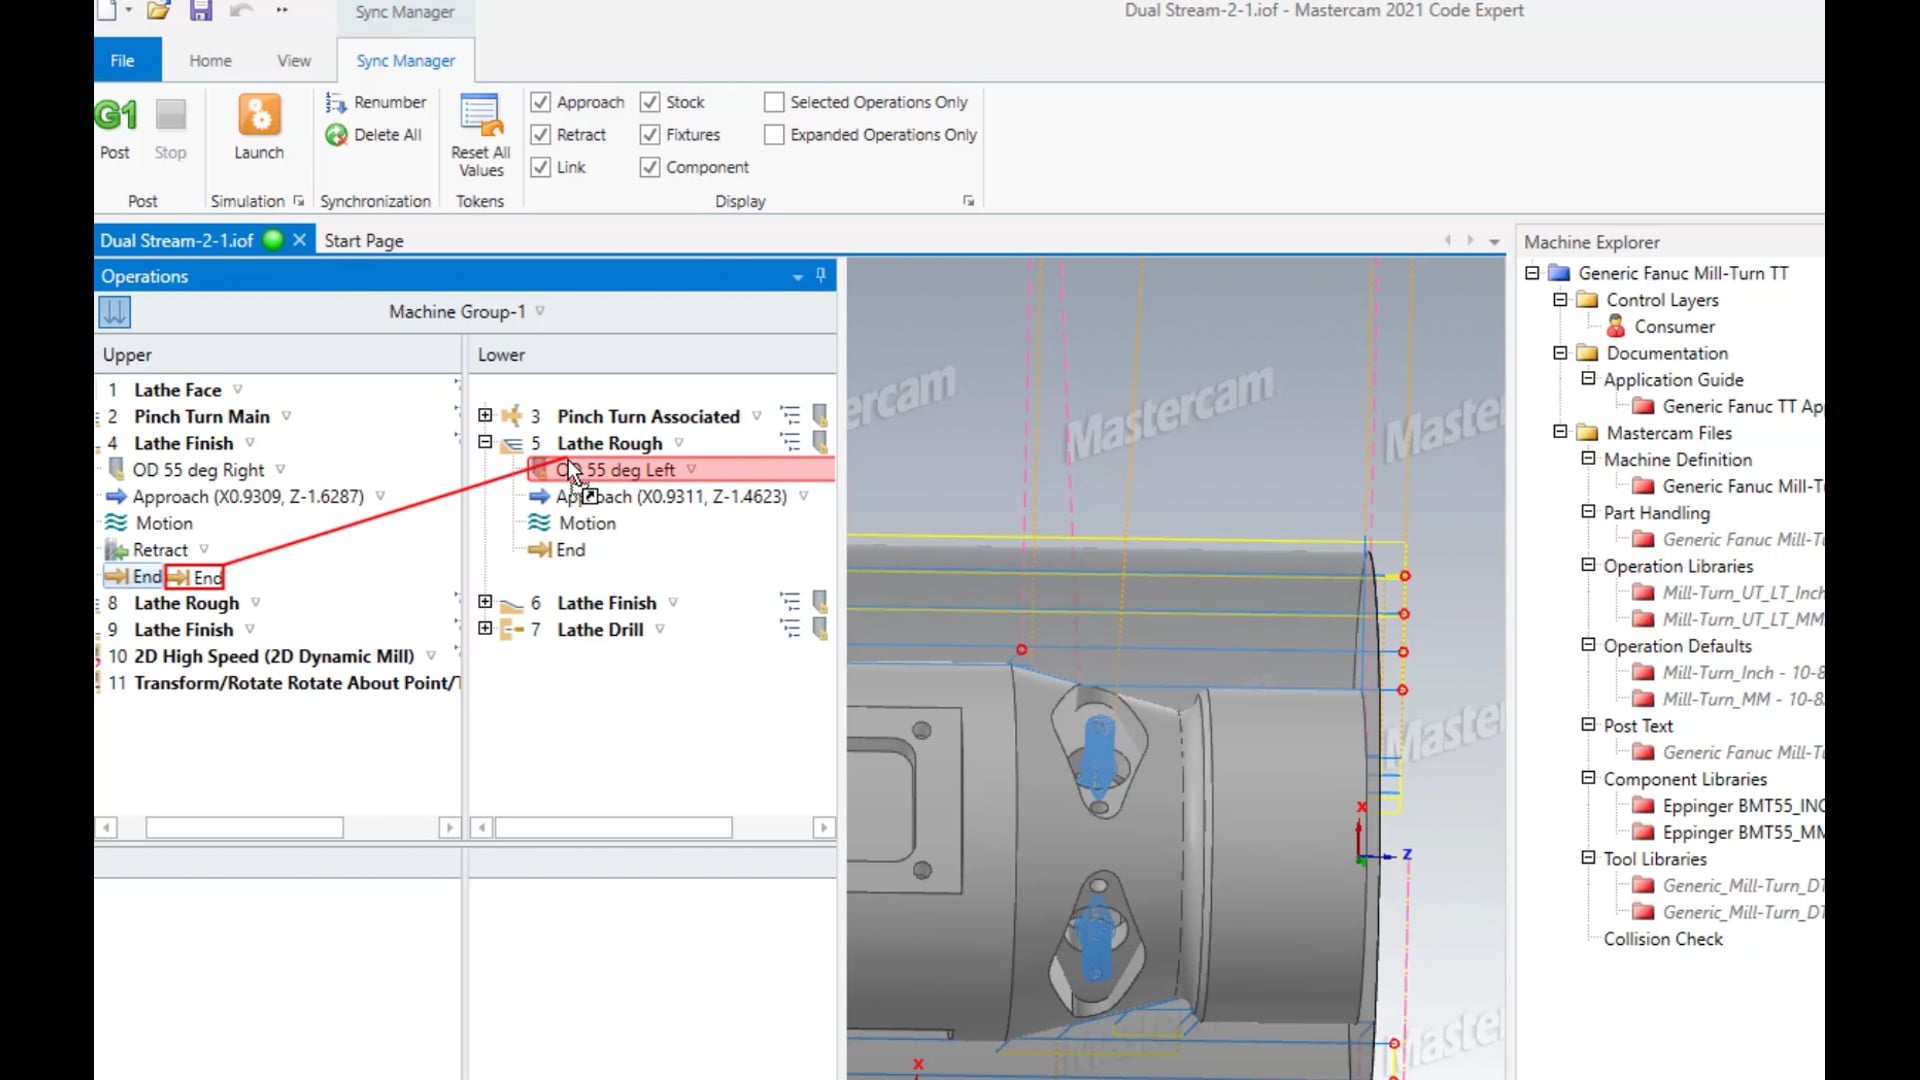Click the Approach arrow icon in Upper stream

(116, 496)
